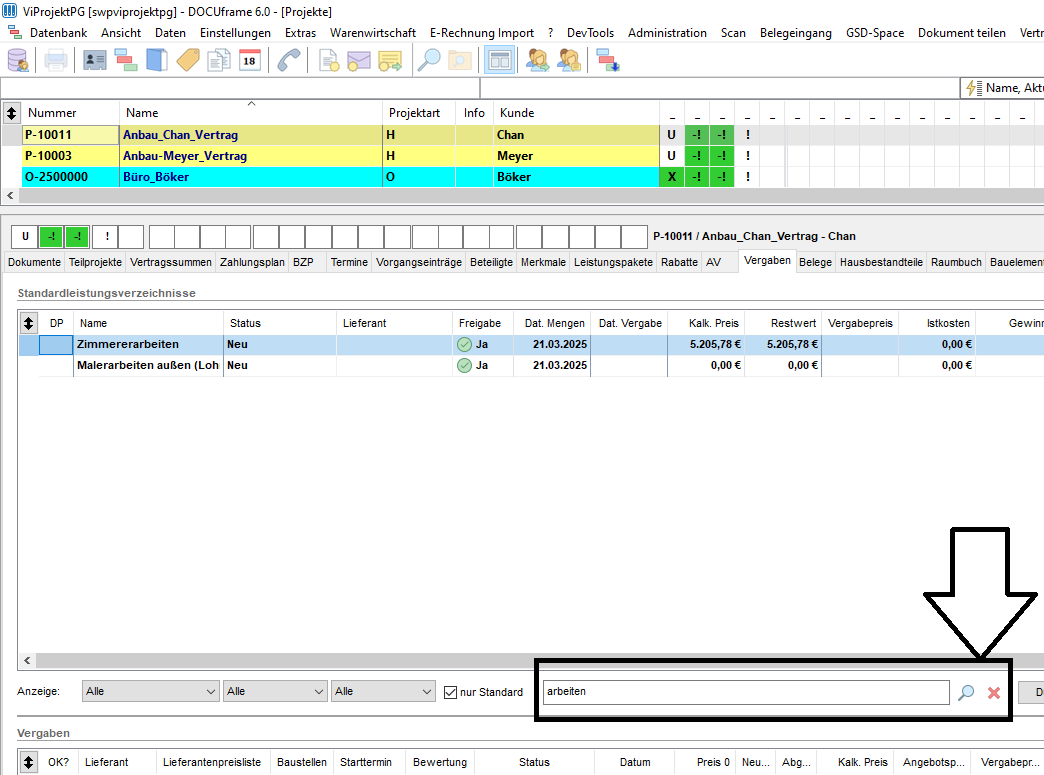Select the Malerarbeiten außen row
This screenshot has width=1044, height=775.
click(531, 366)
